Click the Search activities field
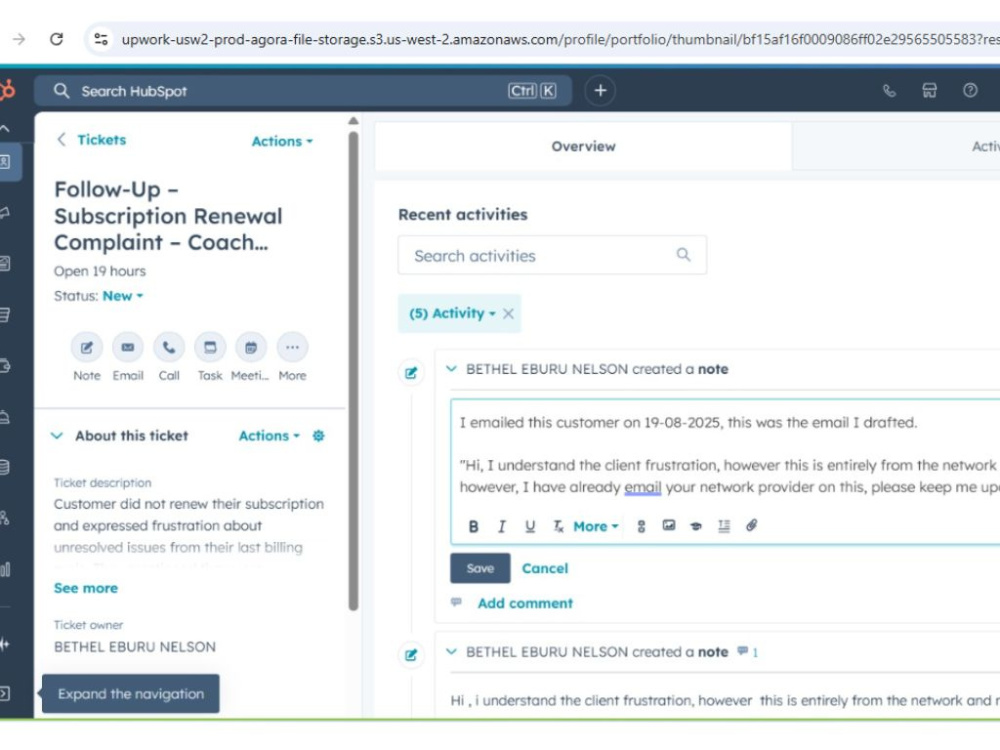 point(552,255)
